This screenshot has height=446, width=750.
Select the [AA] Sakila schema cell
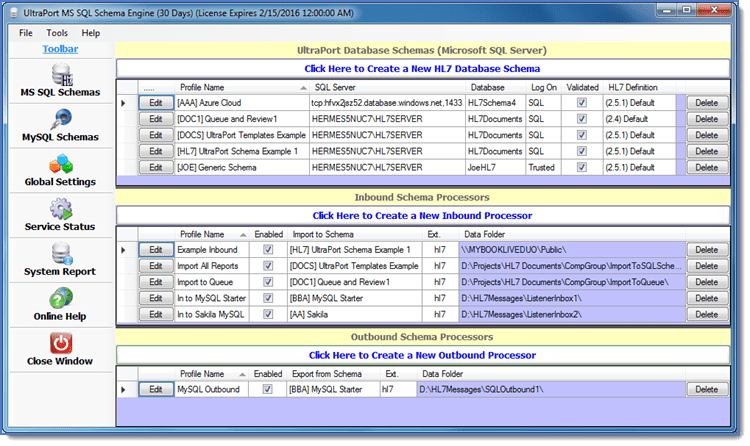click(355, 314)
